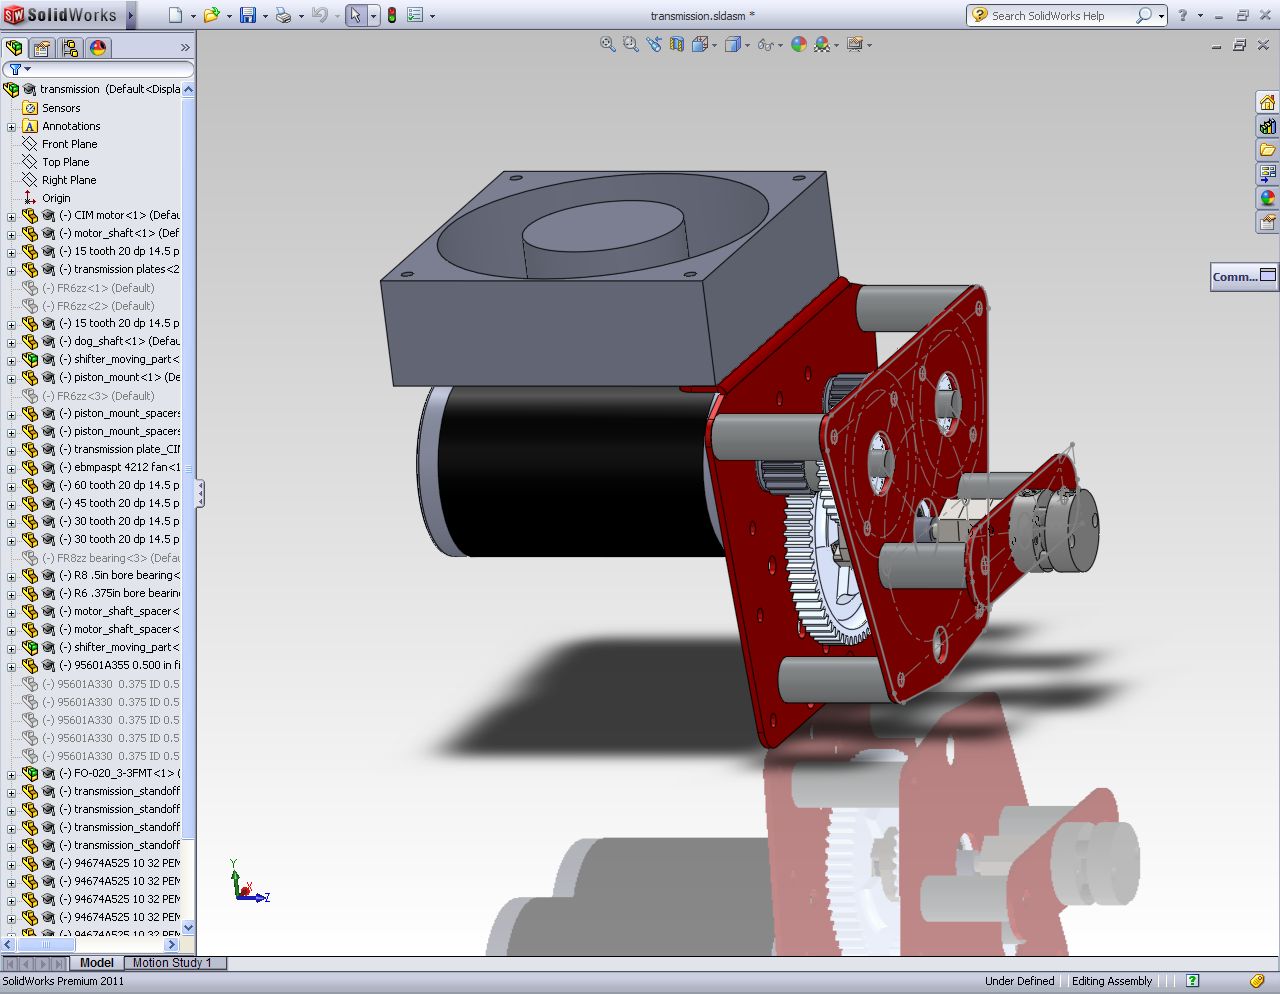Expand the 60 tooth 20 dp gear node
Screen dimensions: 1280x994
(11, 486)
